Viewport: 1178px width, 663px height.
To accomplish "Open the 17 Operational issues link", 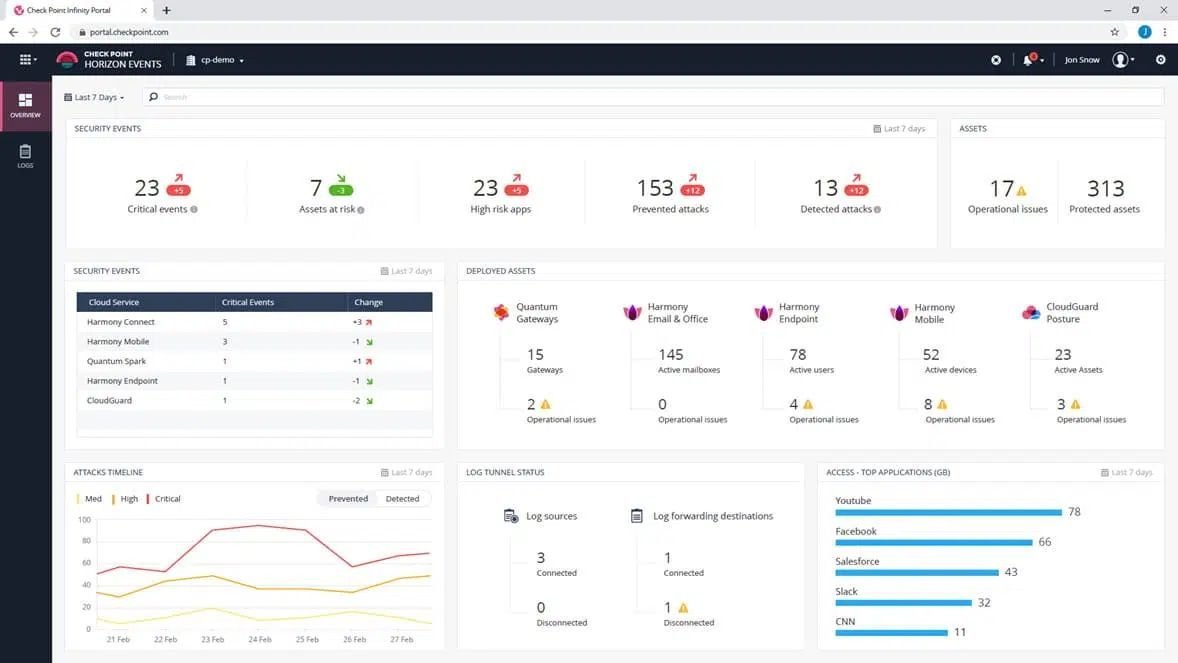I will (1007, 195).
